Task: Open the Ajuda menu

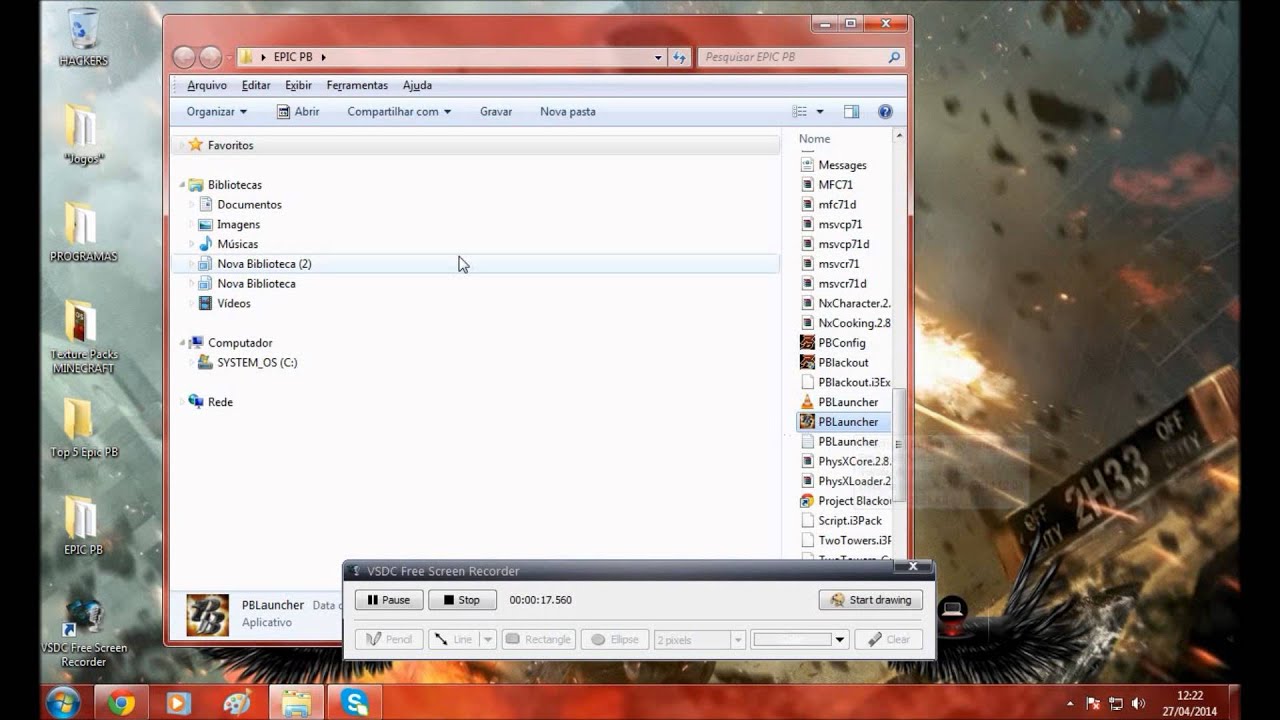Action: tap(417, 86)
